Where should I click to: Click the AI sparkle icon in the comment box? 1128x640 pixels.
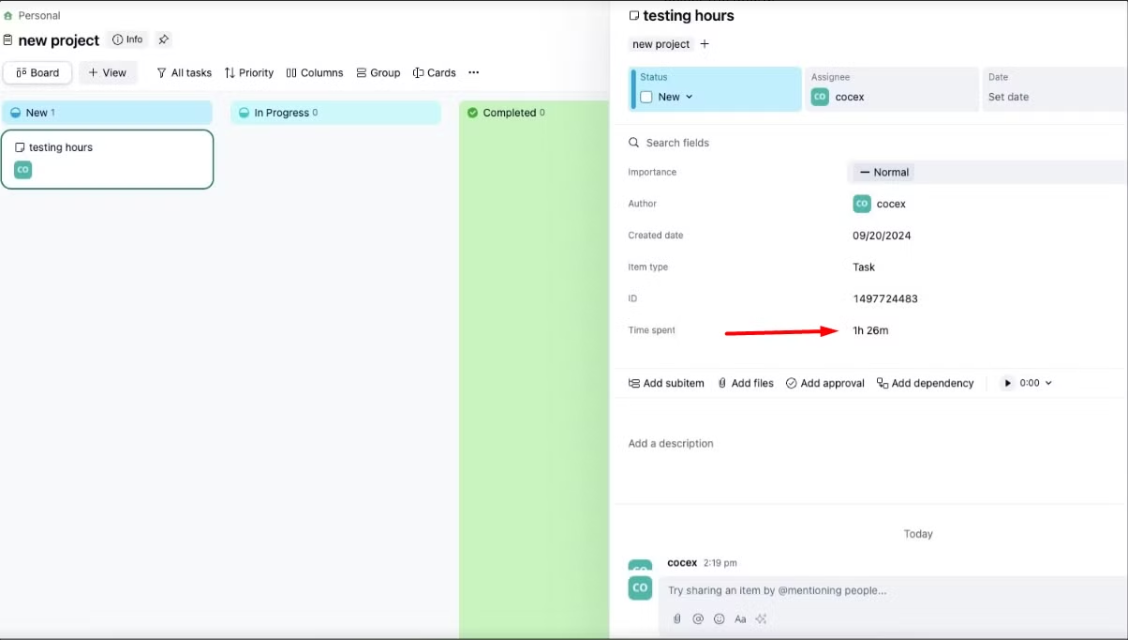tap(761, 619)
